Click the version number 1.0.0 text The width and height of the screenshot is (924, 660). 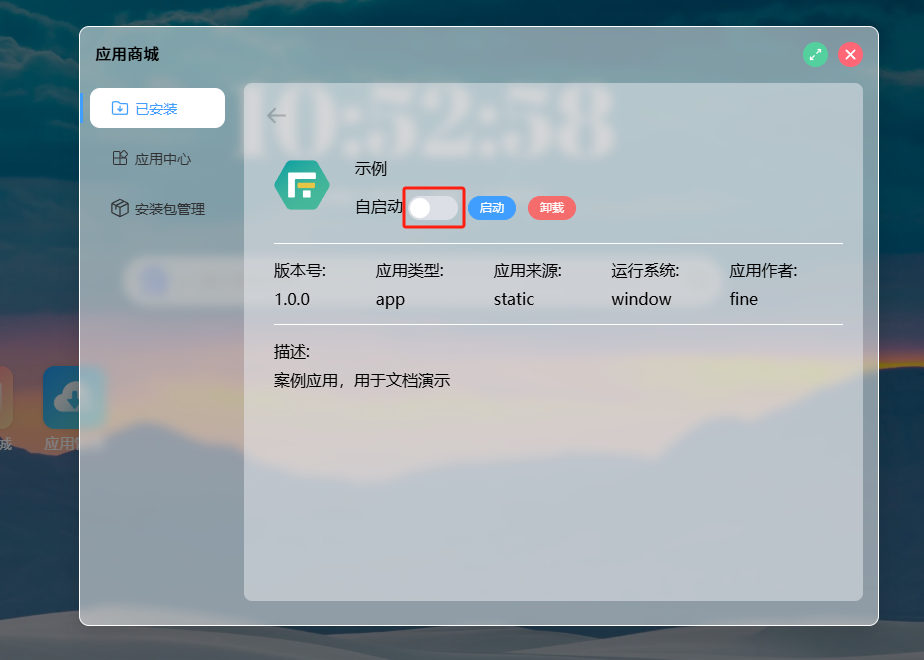click(290, 298)
